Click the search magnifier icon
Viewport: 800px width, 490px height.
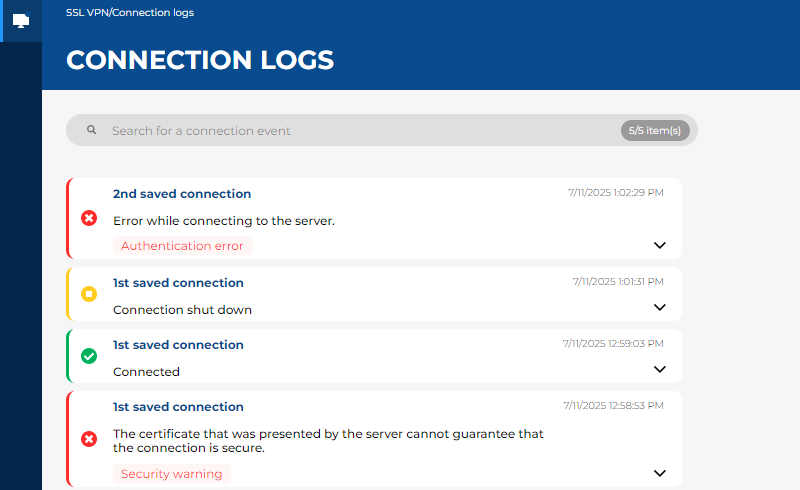[x=91, y=130]
